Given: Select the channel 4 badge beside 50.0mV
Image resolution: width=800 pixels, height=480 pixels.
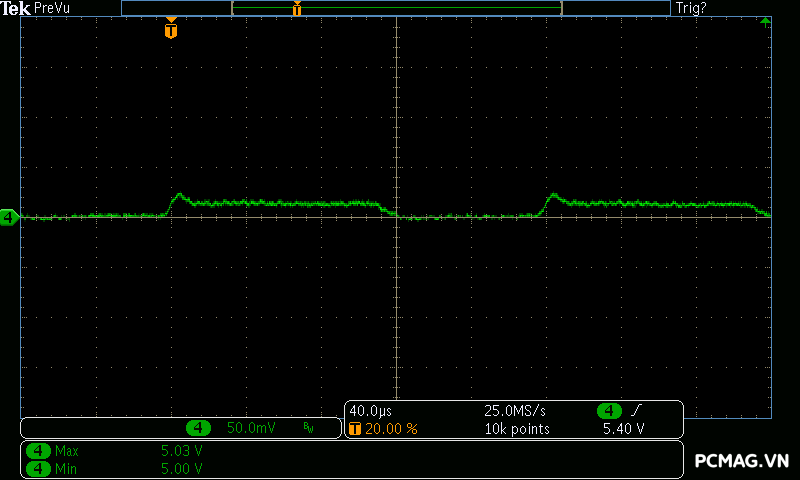Looking at the screenshot, I should coord(199,428).
